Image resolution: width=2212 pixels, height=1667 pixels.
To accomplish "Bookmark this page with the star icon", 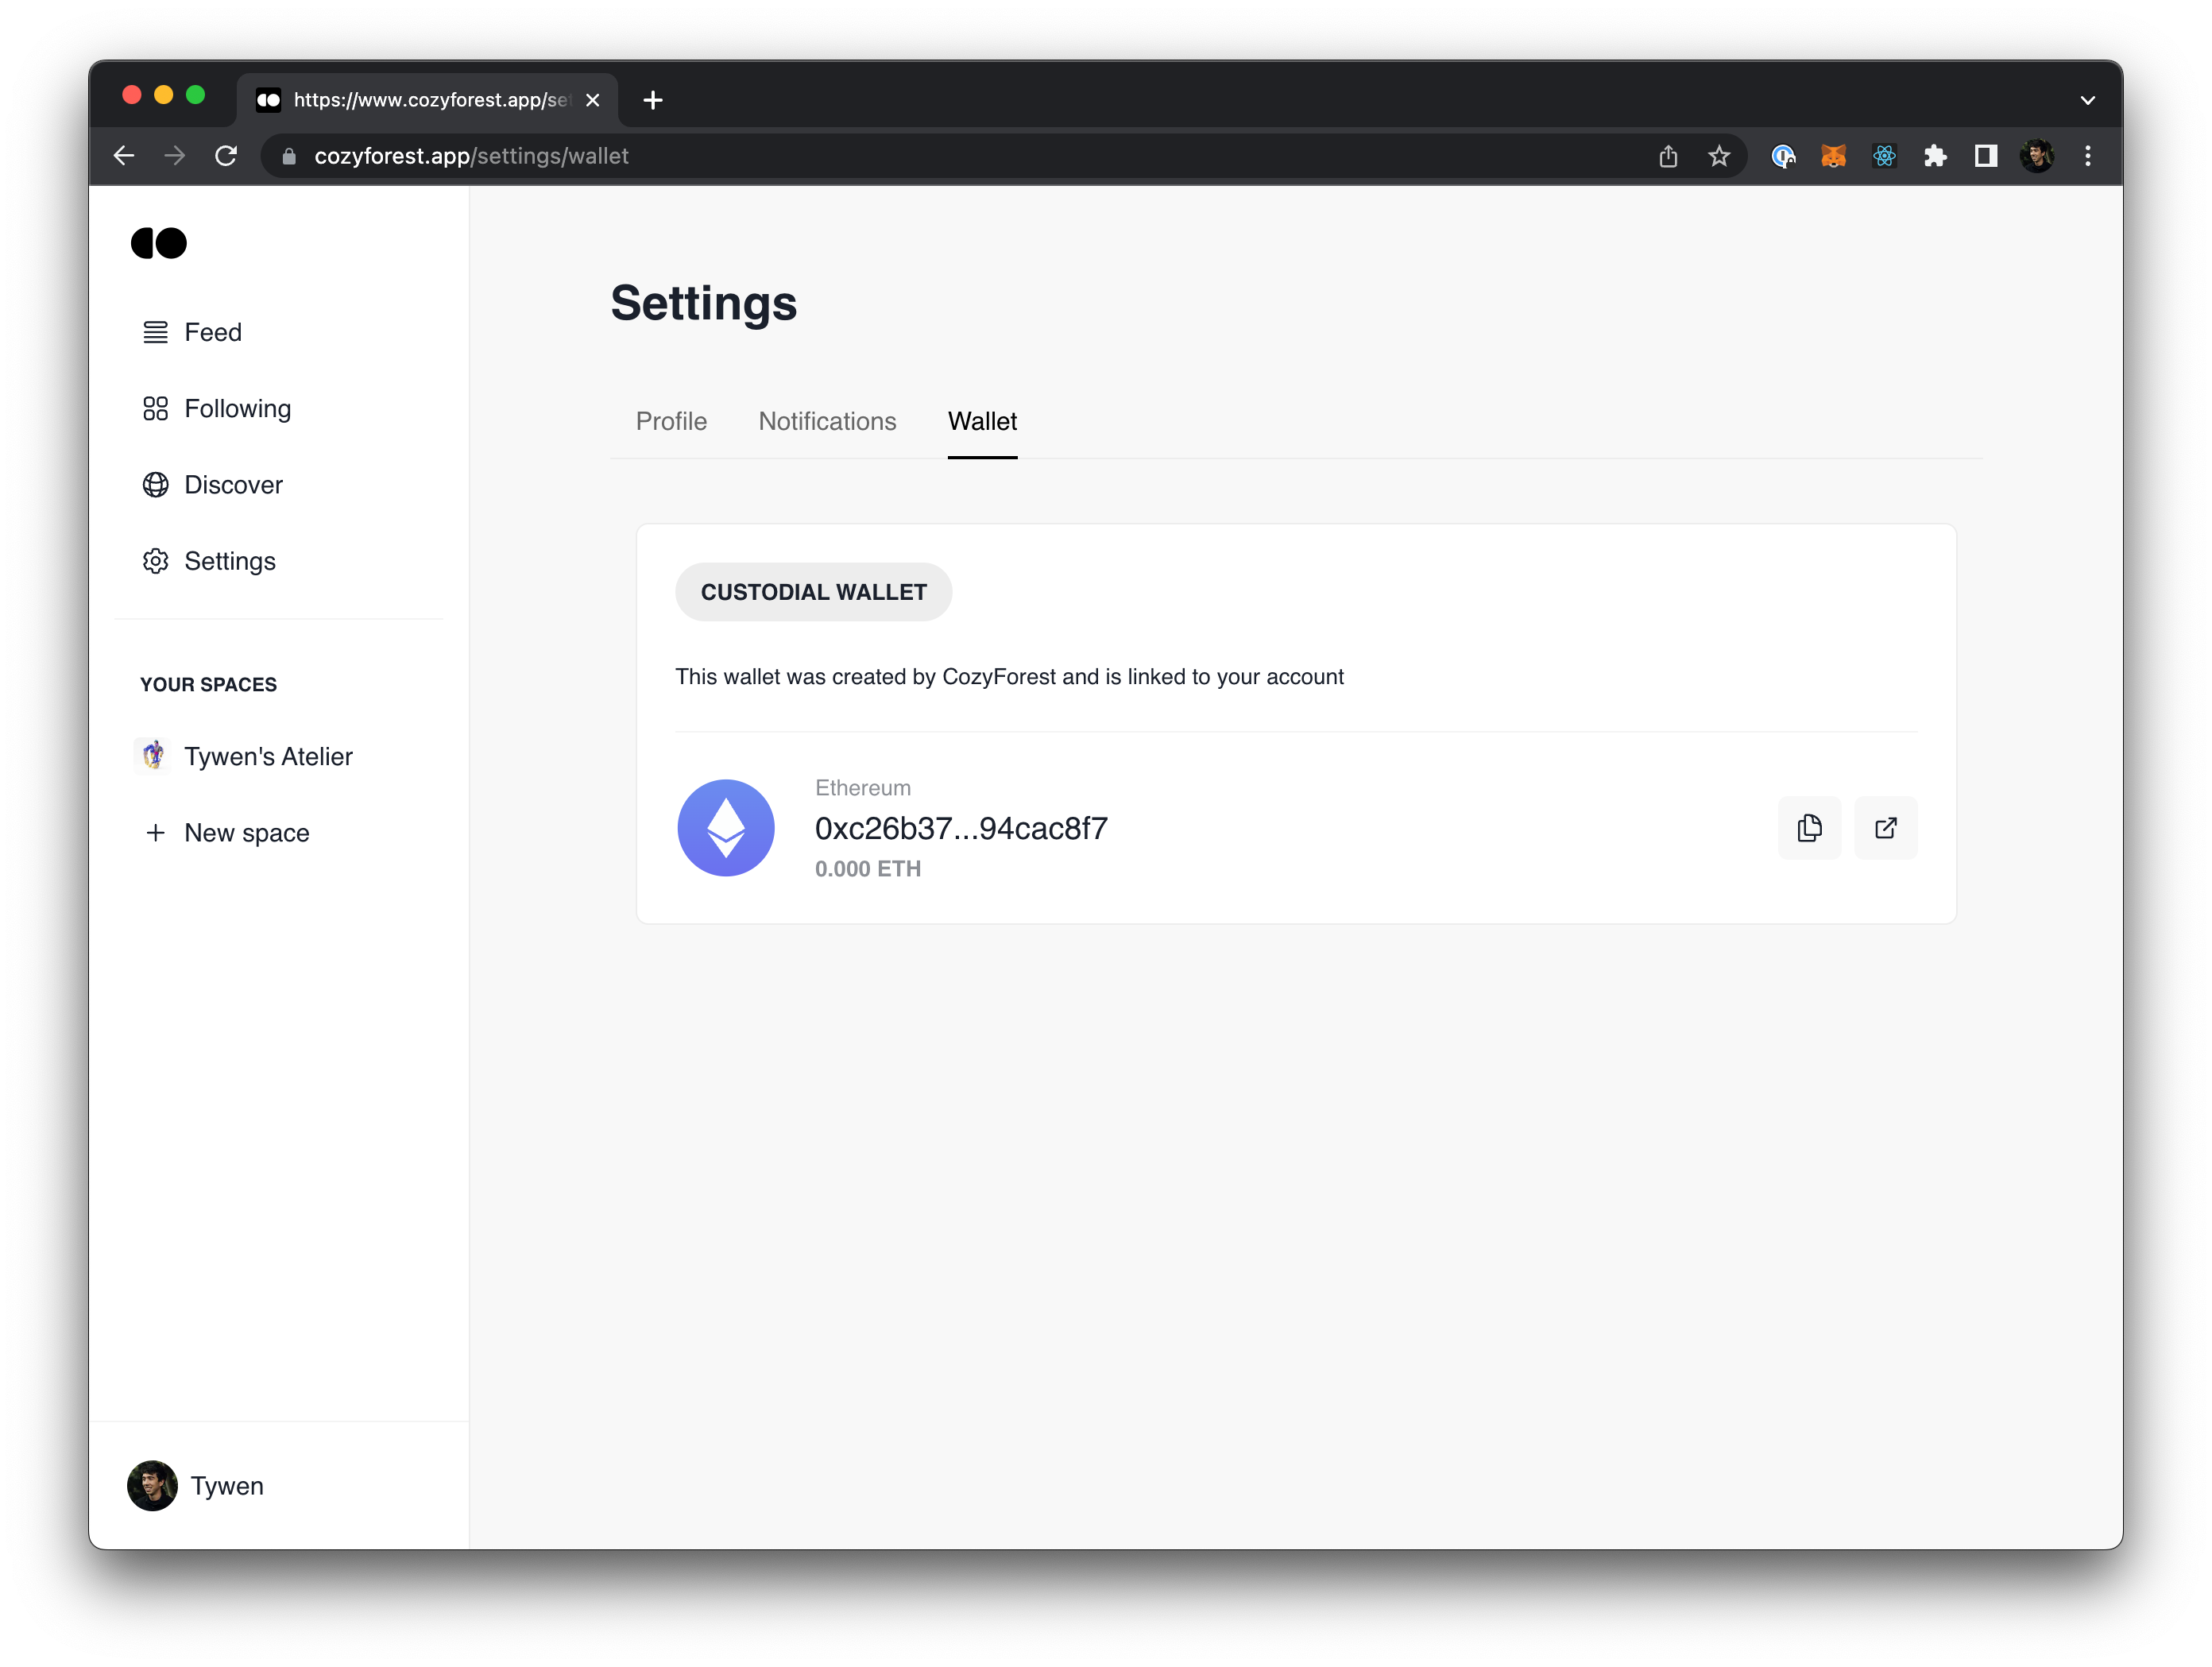I will tap(1718, 156).
